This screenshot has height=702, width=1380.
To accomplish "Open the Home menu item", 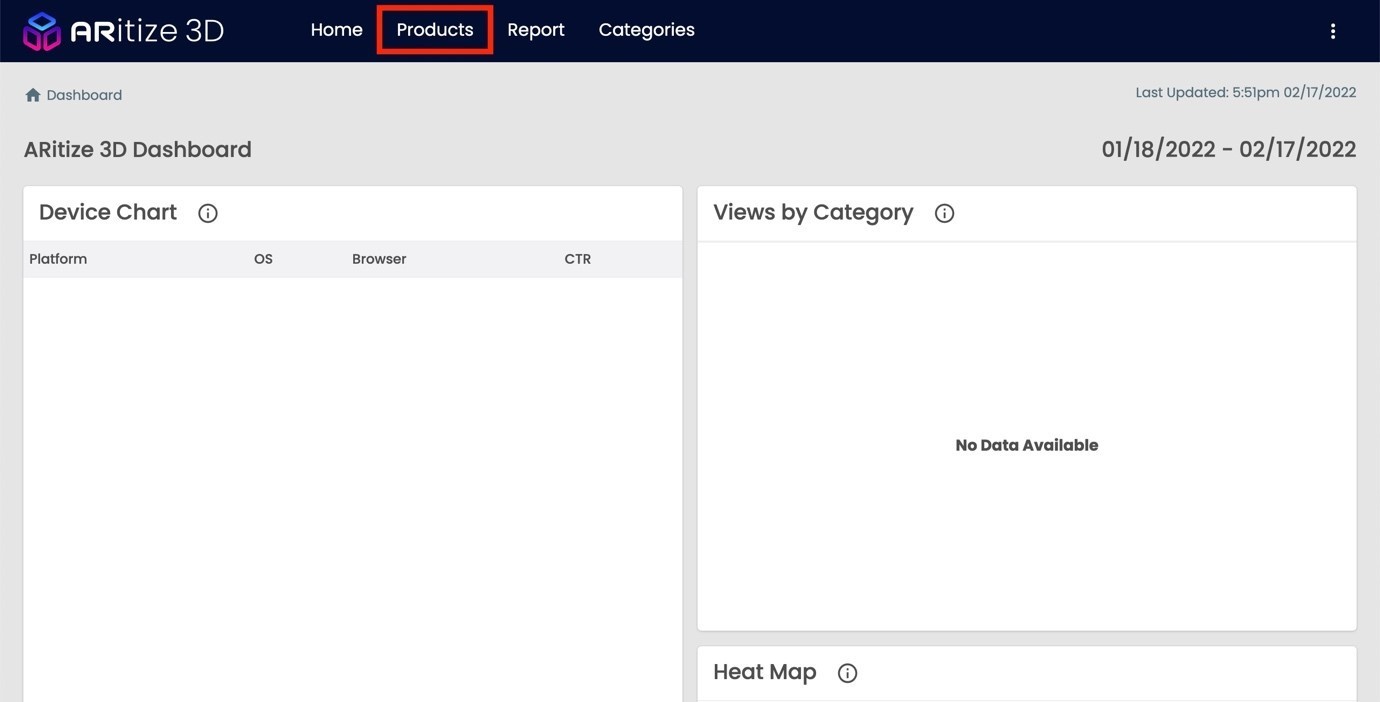I will [336, 30].
